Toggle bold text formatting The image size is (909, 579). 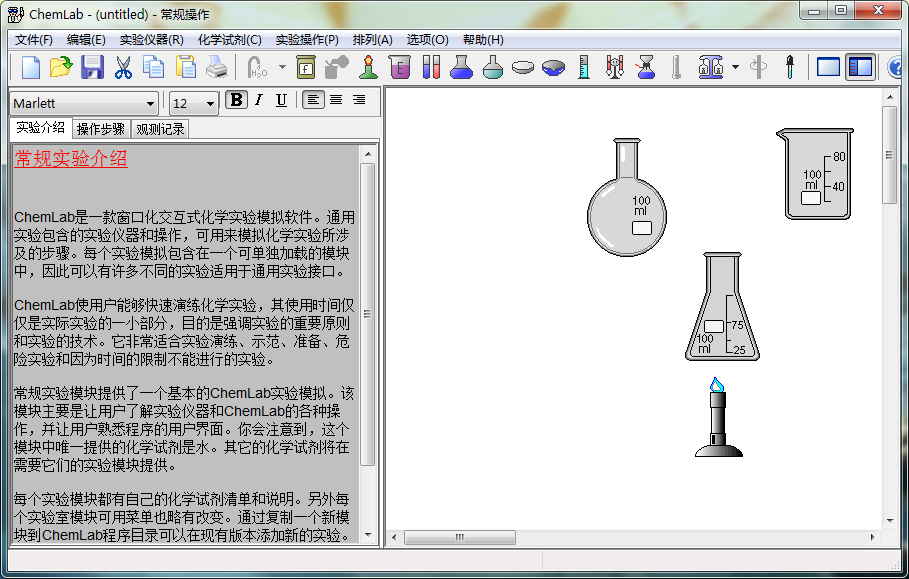tap(236, 100)
